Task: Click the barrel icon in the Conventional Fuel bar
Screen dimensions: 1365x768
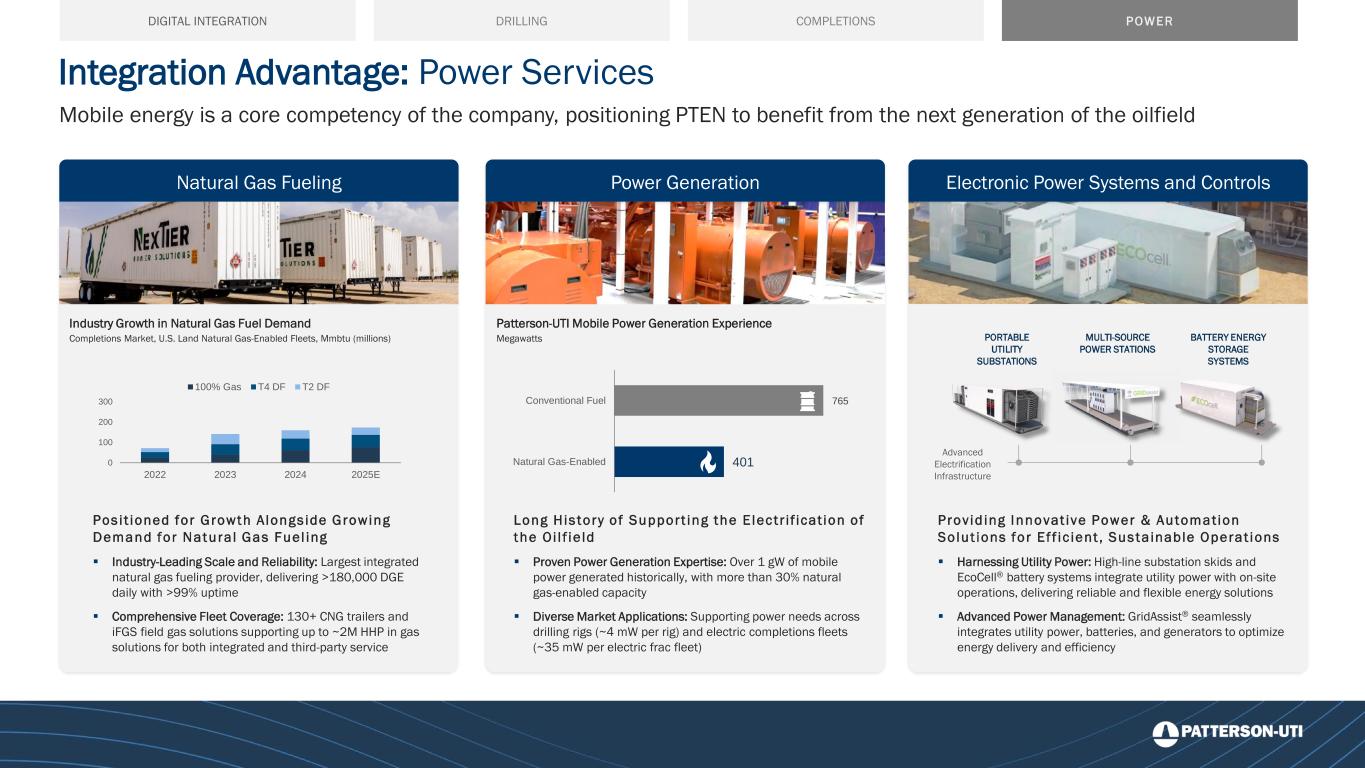Action: [807, 401]
